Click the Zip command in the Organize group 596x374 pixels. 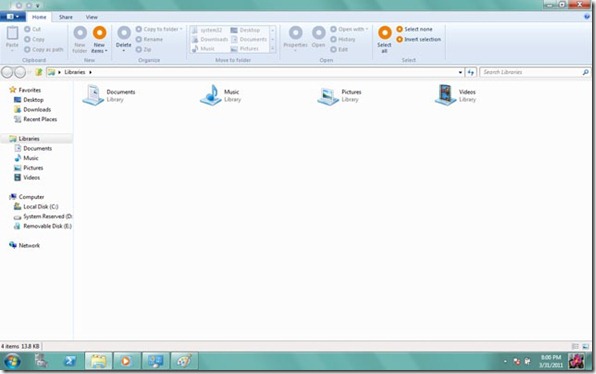pos(144,49)
